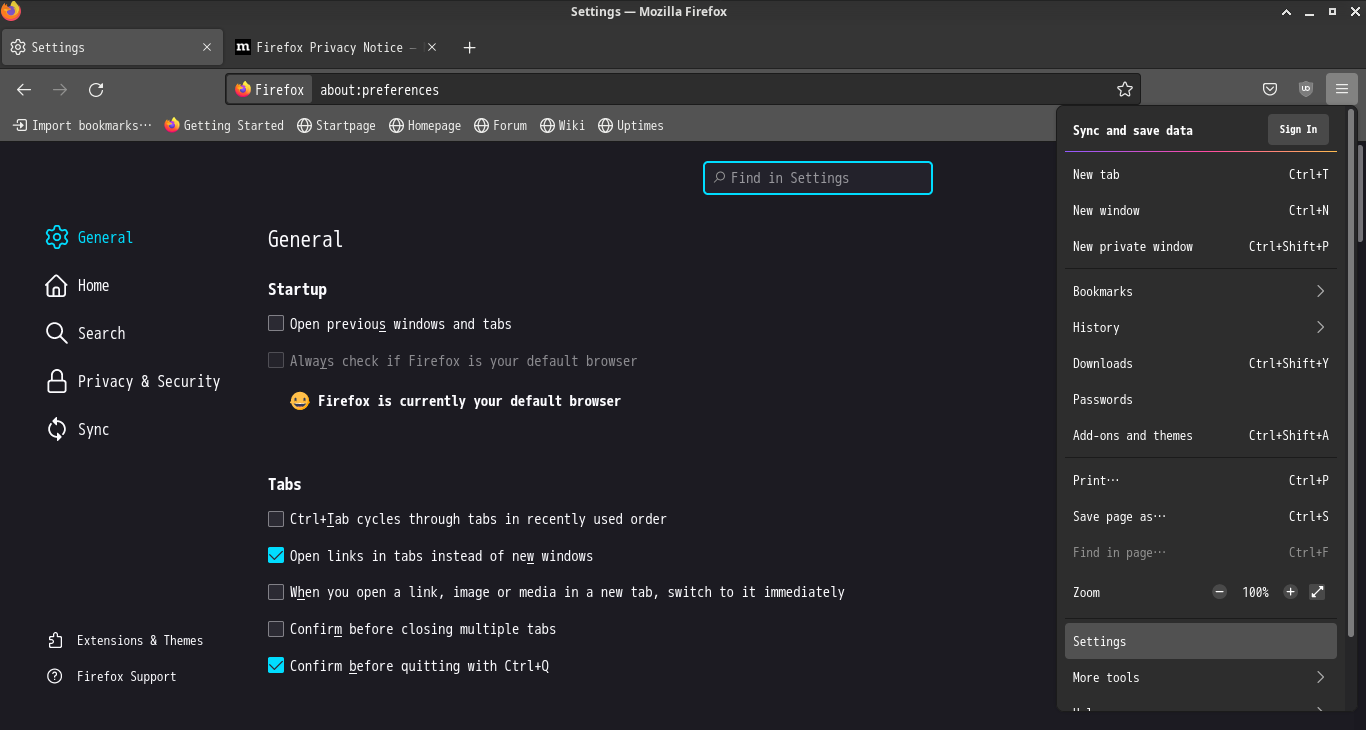Open Pocket save icon in toolbar

point(1270,89)
